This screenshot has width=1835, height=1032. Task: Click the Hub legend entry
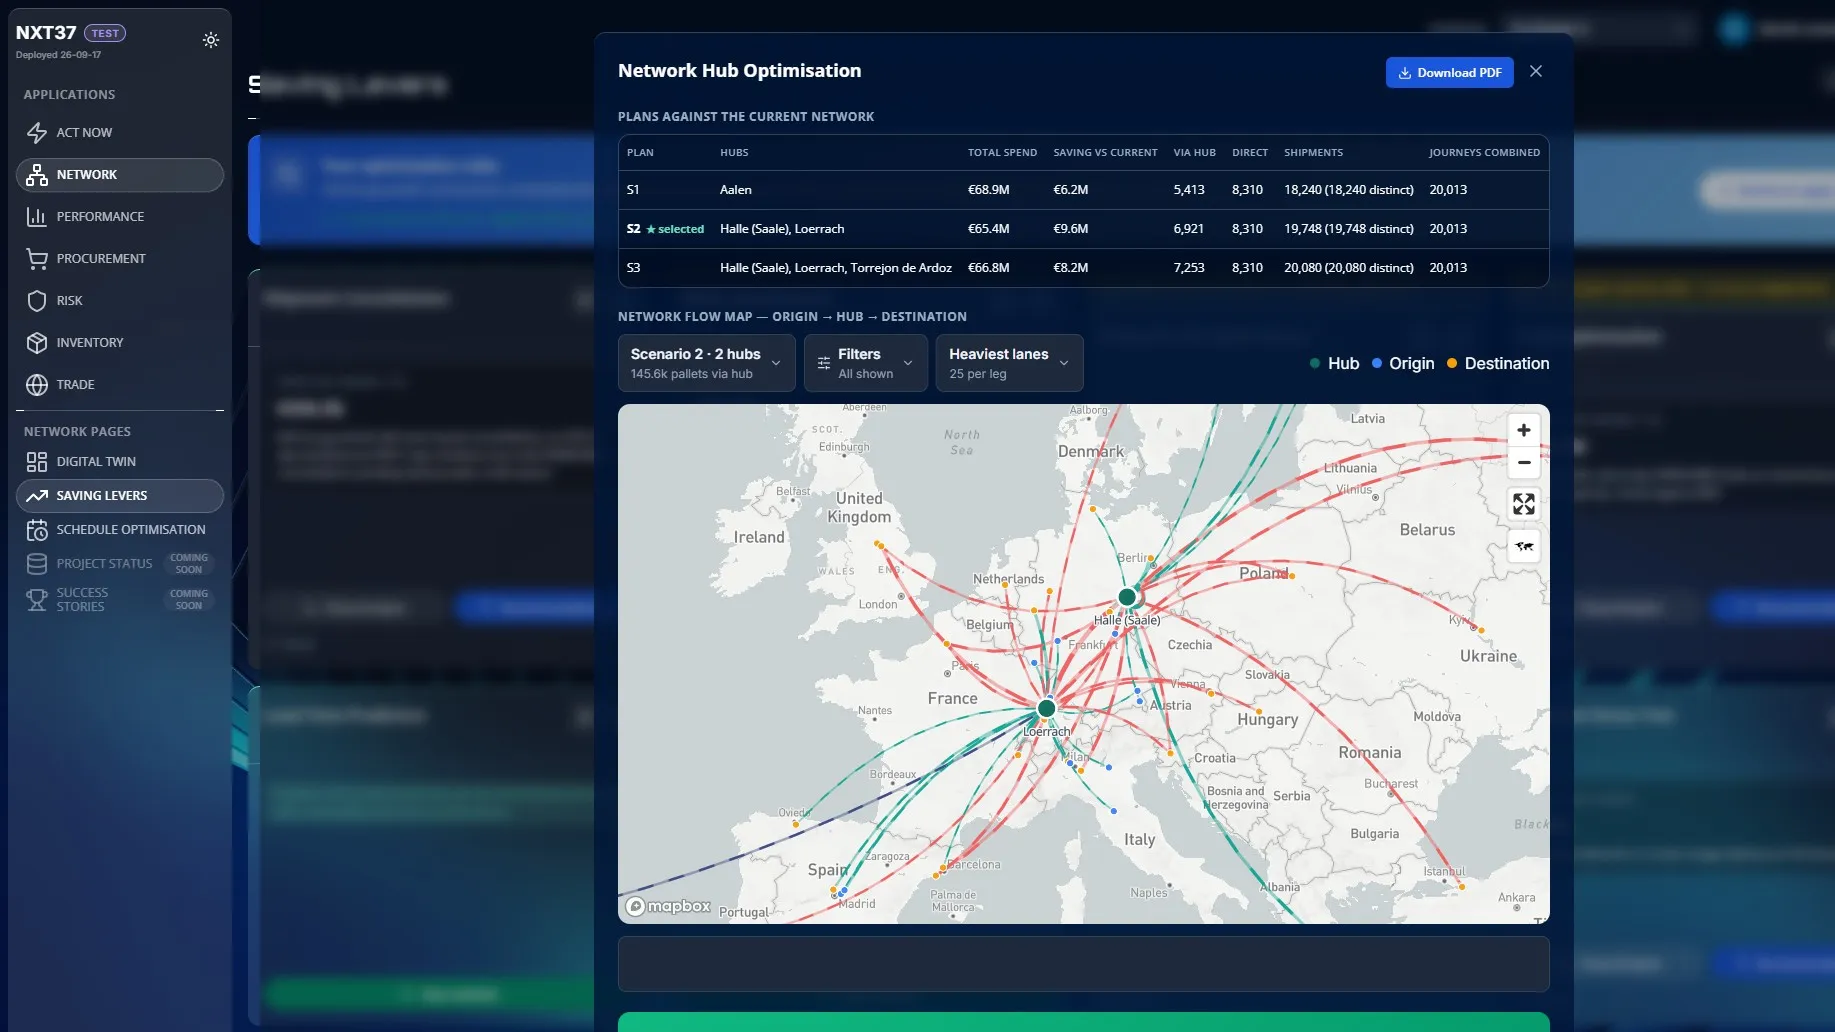click(1334, 364)
